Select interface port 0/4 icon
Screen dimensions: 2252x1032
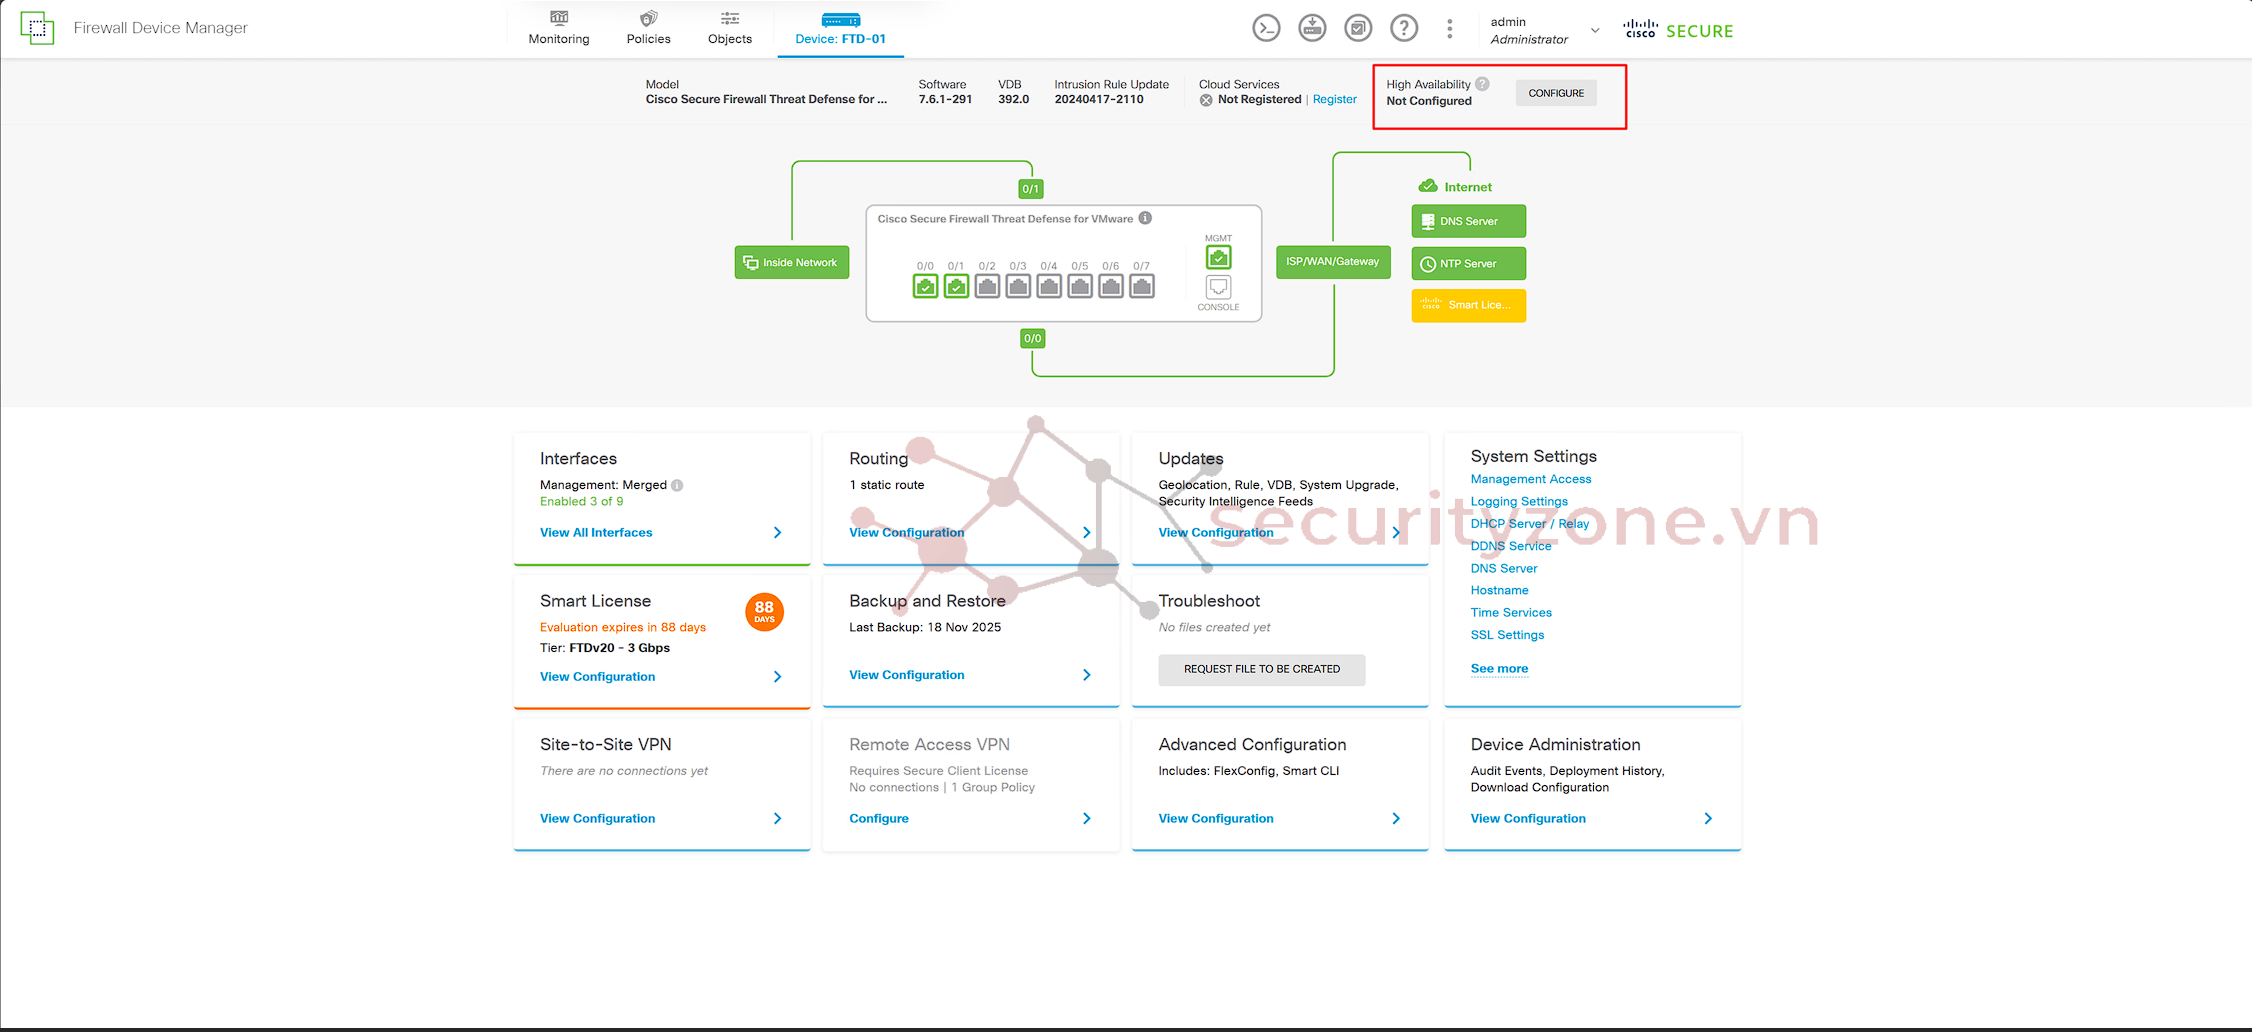pos(1049,287)
